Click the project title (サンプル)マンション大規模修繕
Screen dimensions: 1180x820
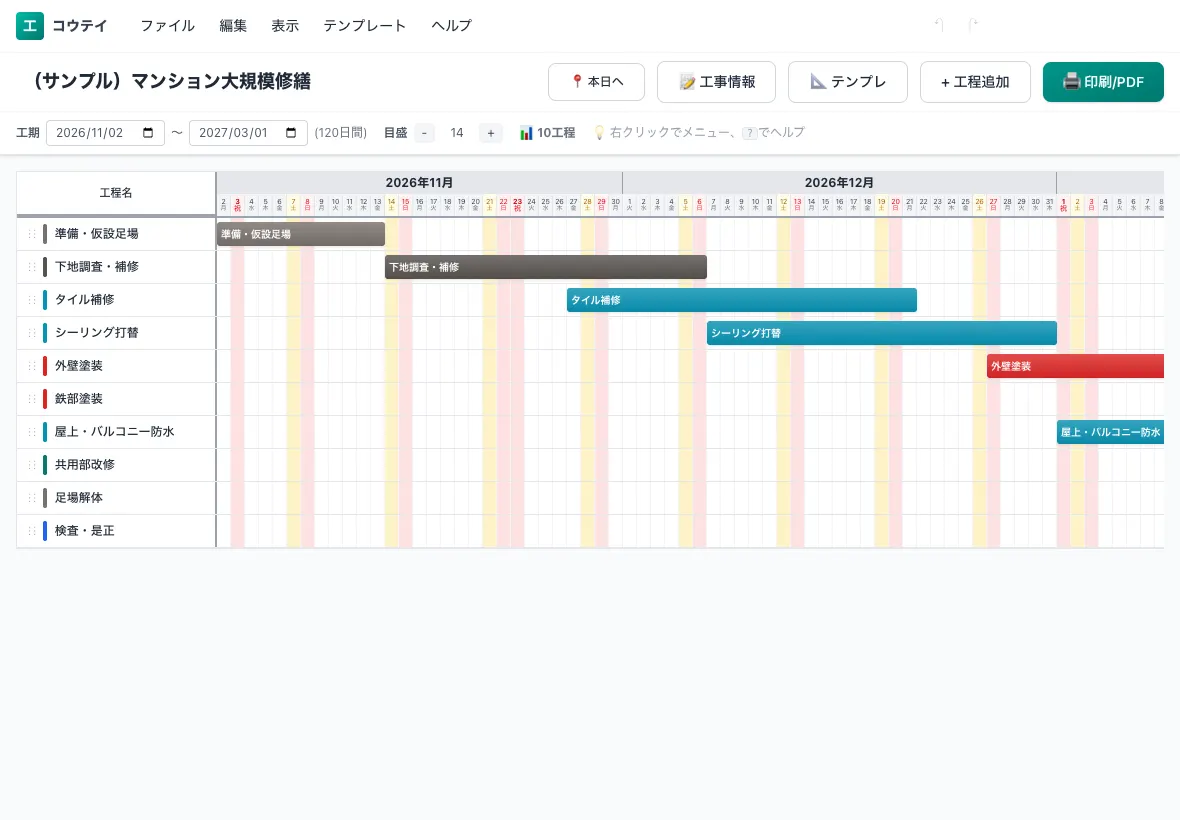(170, 81)
